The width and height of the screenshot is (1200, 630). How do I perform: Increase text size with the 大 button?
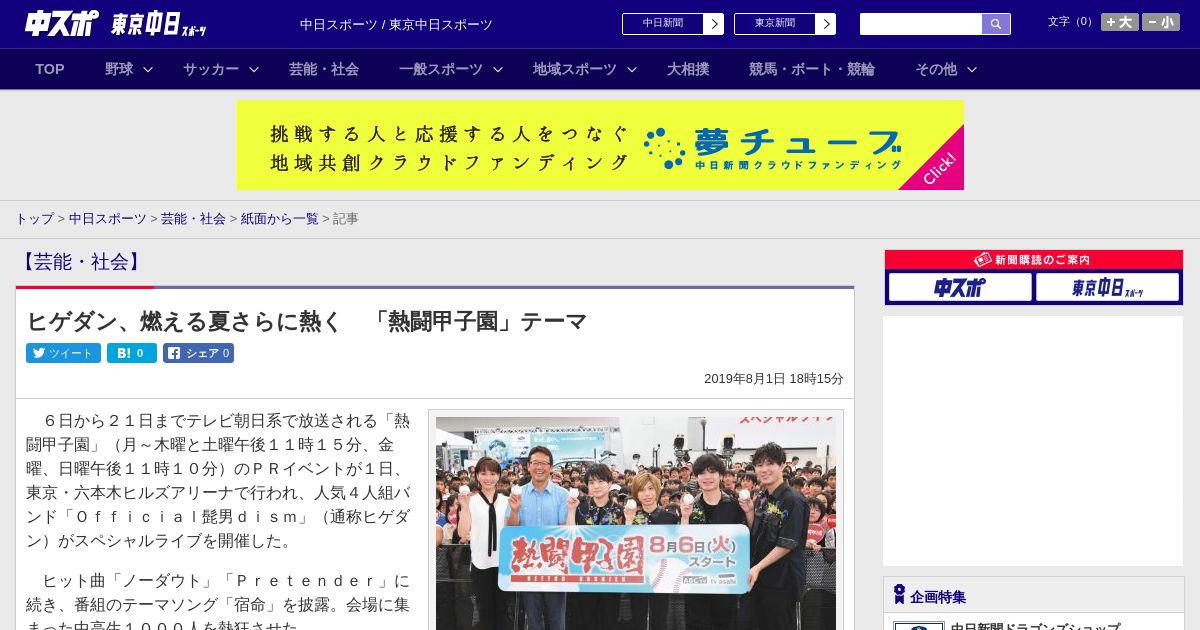pyautogui.click(x=1120, y=22)
